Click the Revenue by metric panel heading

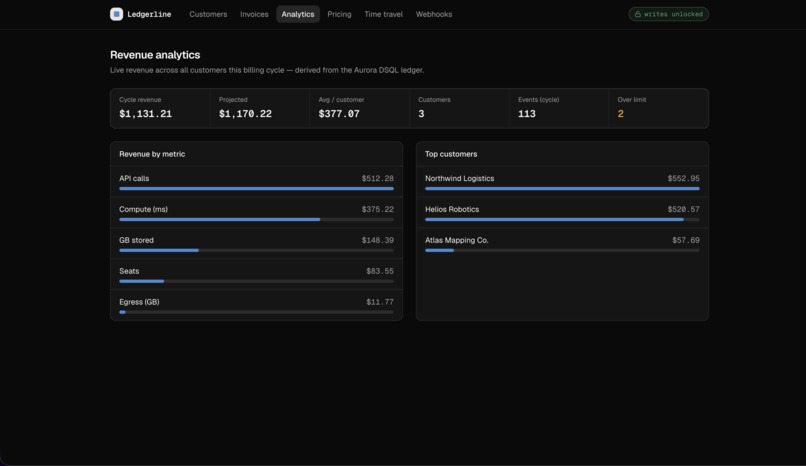coord(152,154)
